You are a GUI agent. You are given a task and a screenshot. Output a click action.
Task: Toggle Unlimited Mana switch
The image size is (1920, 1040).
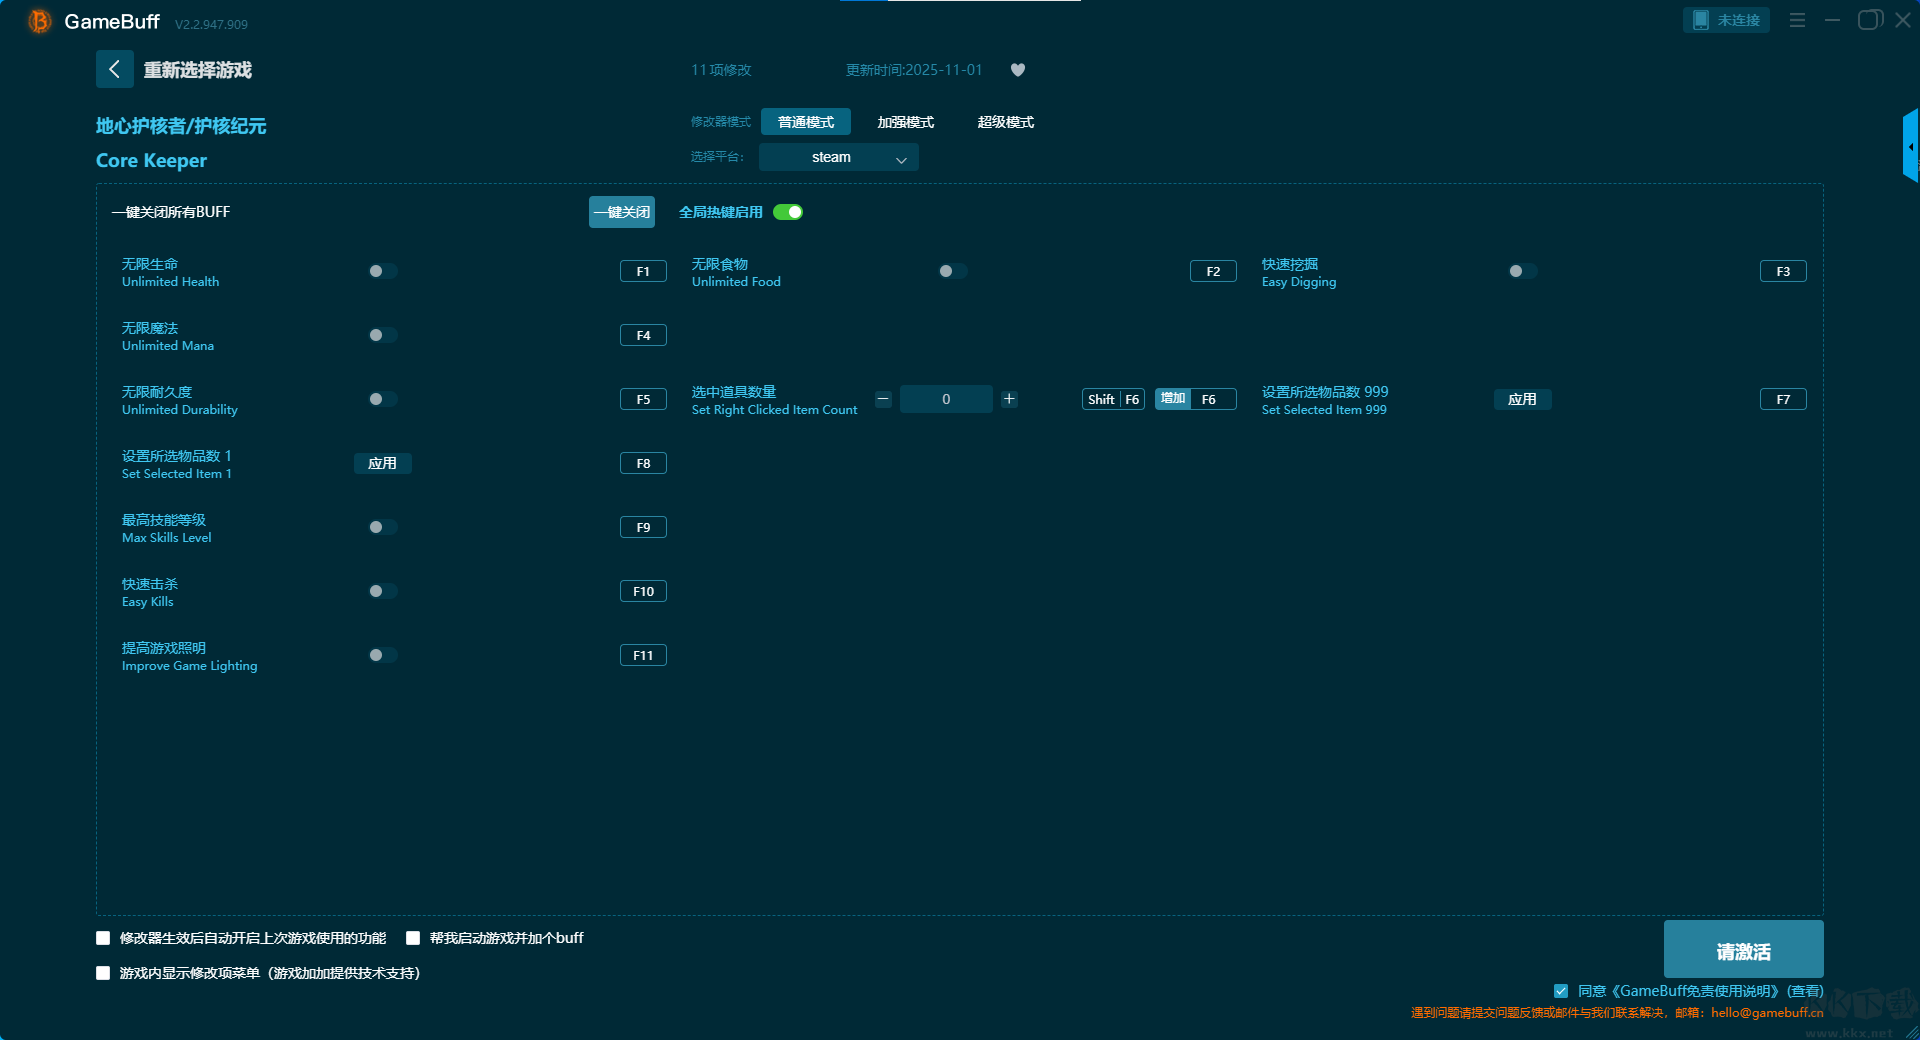click(x=382, y=335)
